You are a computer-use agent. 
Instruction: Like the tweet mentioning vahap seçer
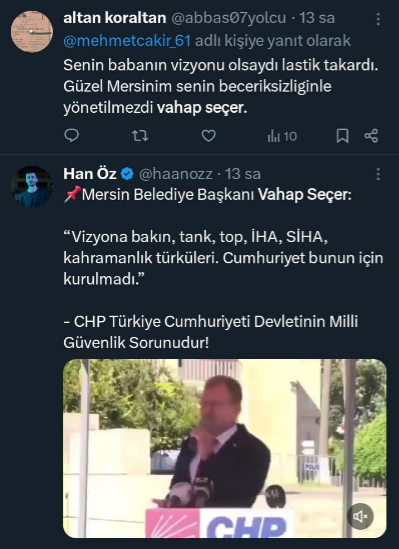[x=209, y=135]
